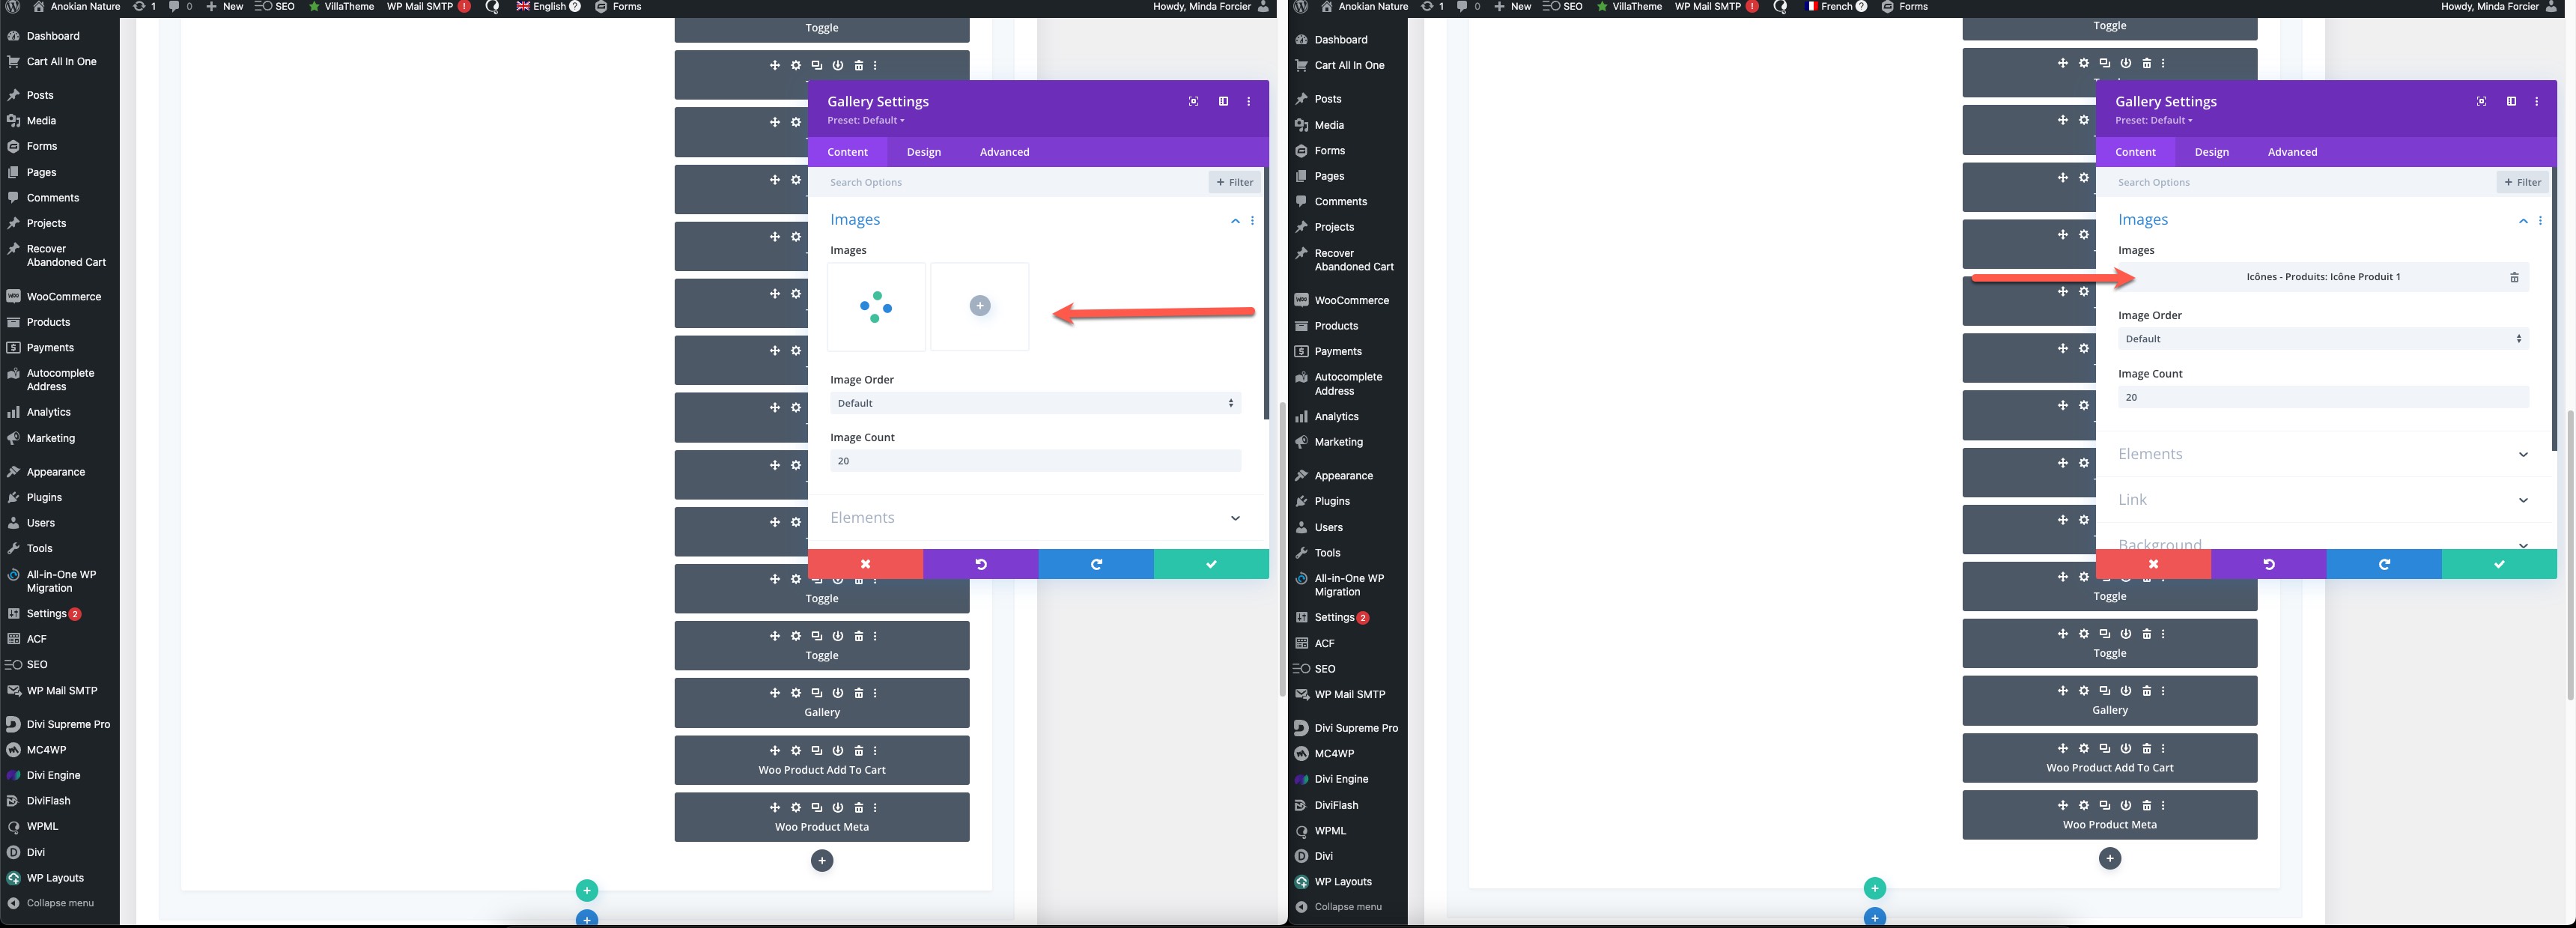The height and width of the screenshot is (928, 2576).
Task: Add a new gallery image in English window
Action: click(x=980, y=306)
